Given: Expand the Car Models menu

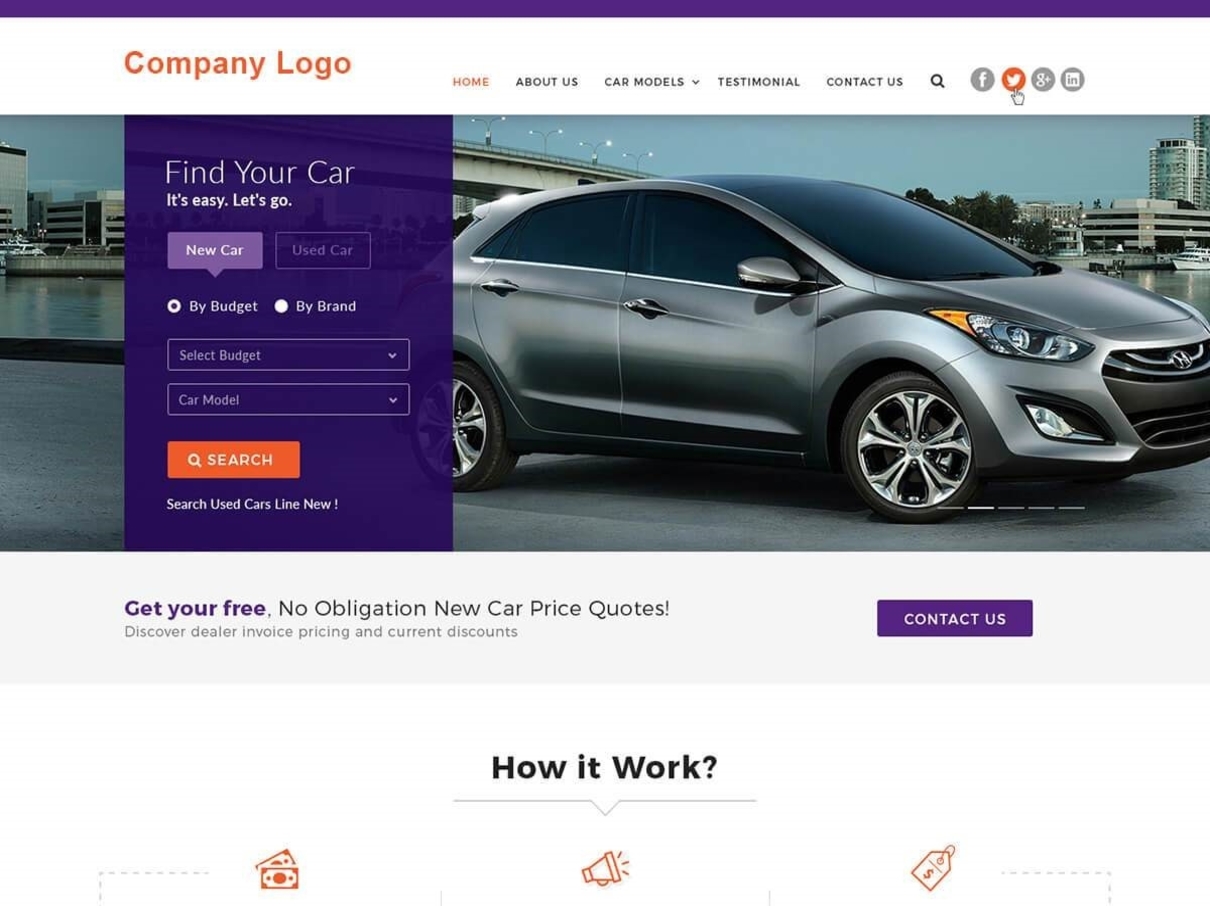Looking at the screenshot, I should [x=652, y=82].
